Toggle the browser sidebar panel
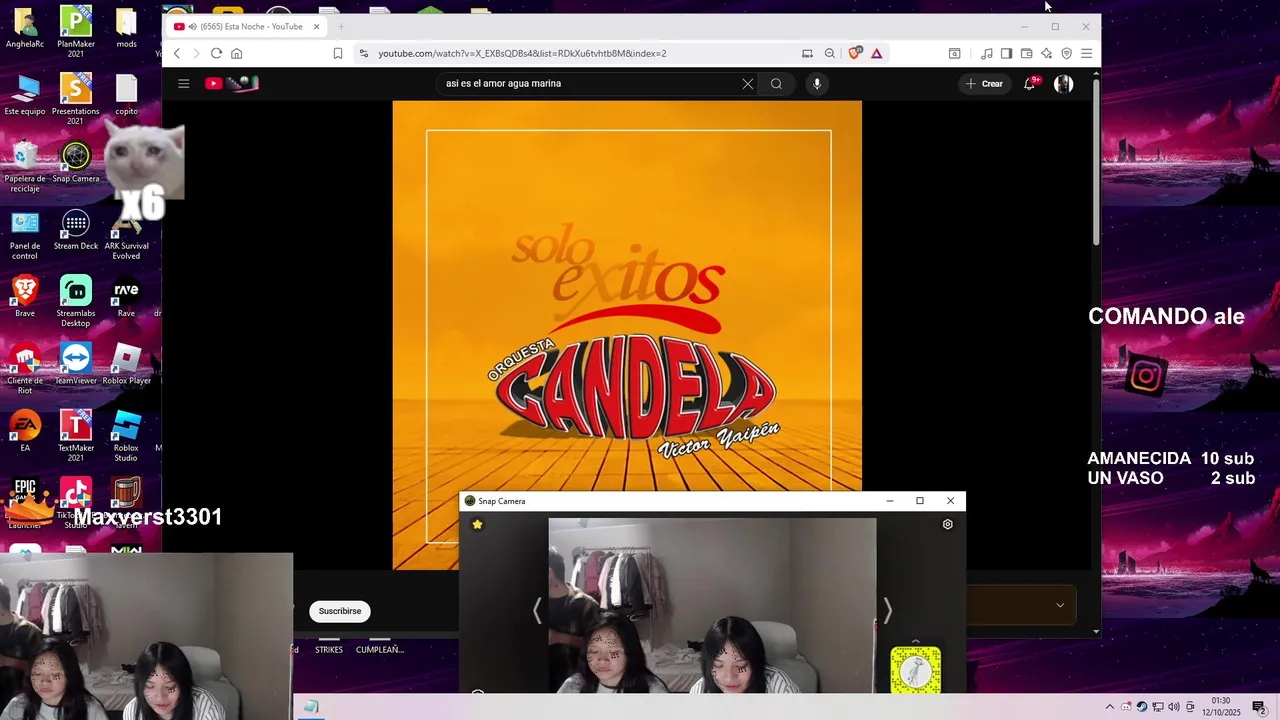The height and width of the screenshot is (720, 1280). click(x=1006, y=53)
